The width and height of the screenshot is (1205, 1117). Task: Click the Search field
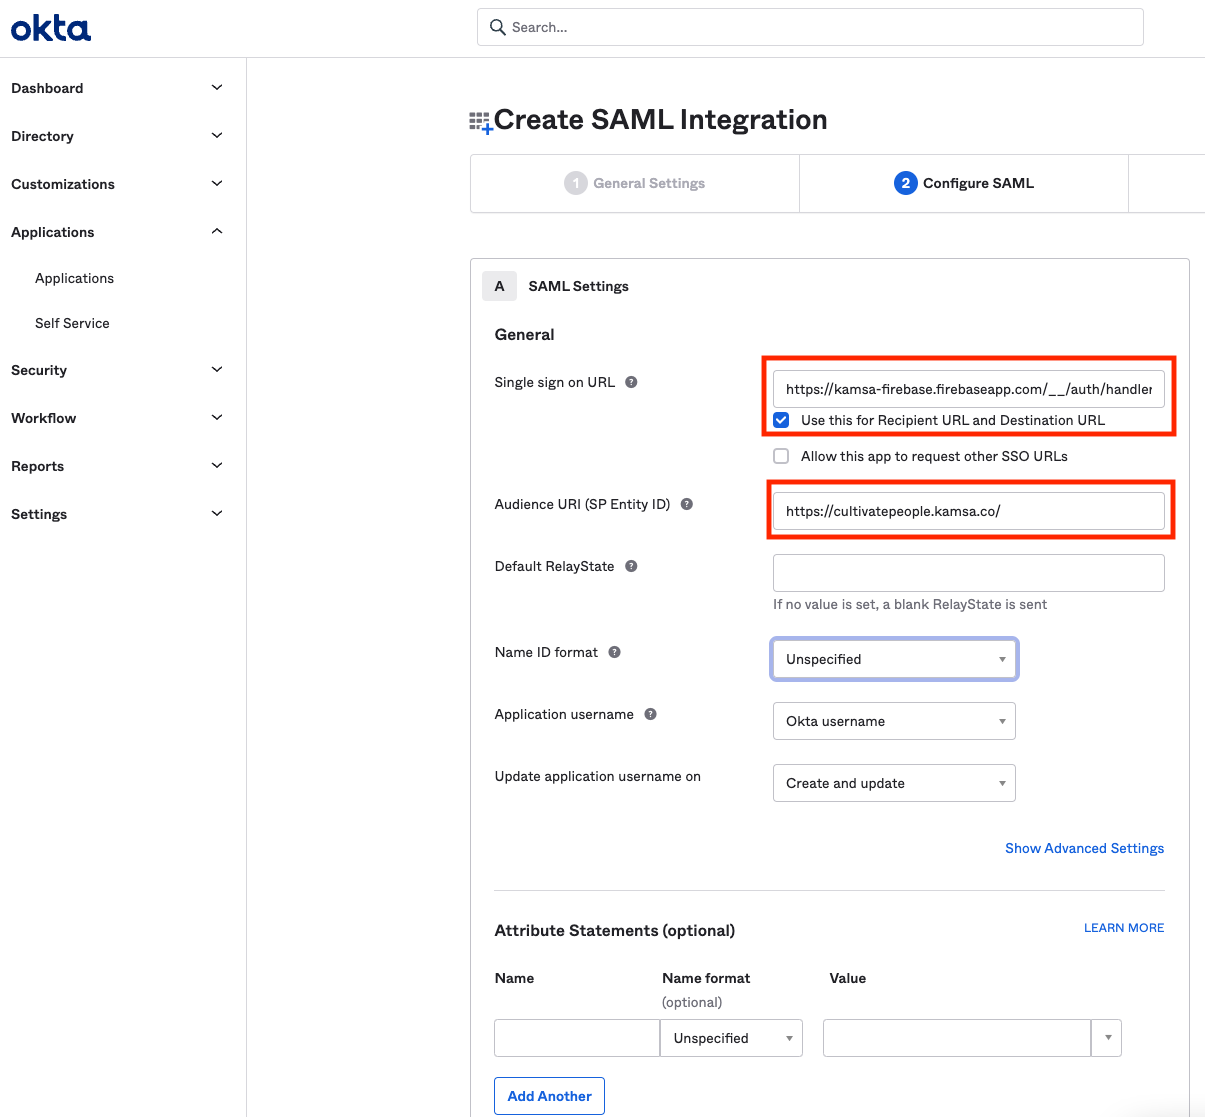(810, 27)
